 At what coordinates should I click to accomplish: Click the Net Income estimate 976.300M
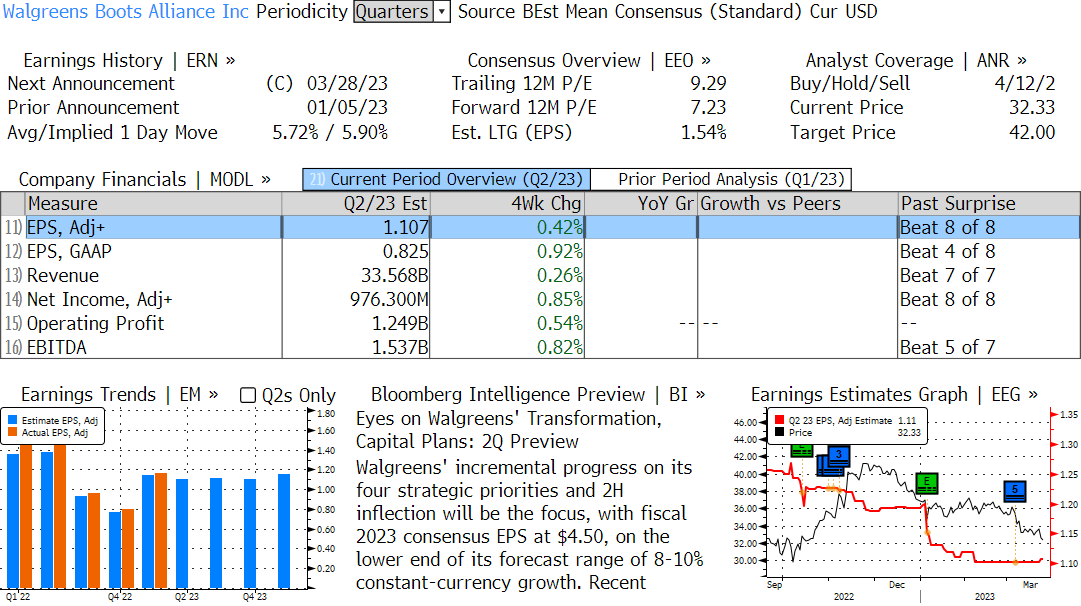(389, 299)
